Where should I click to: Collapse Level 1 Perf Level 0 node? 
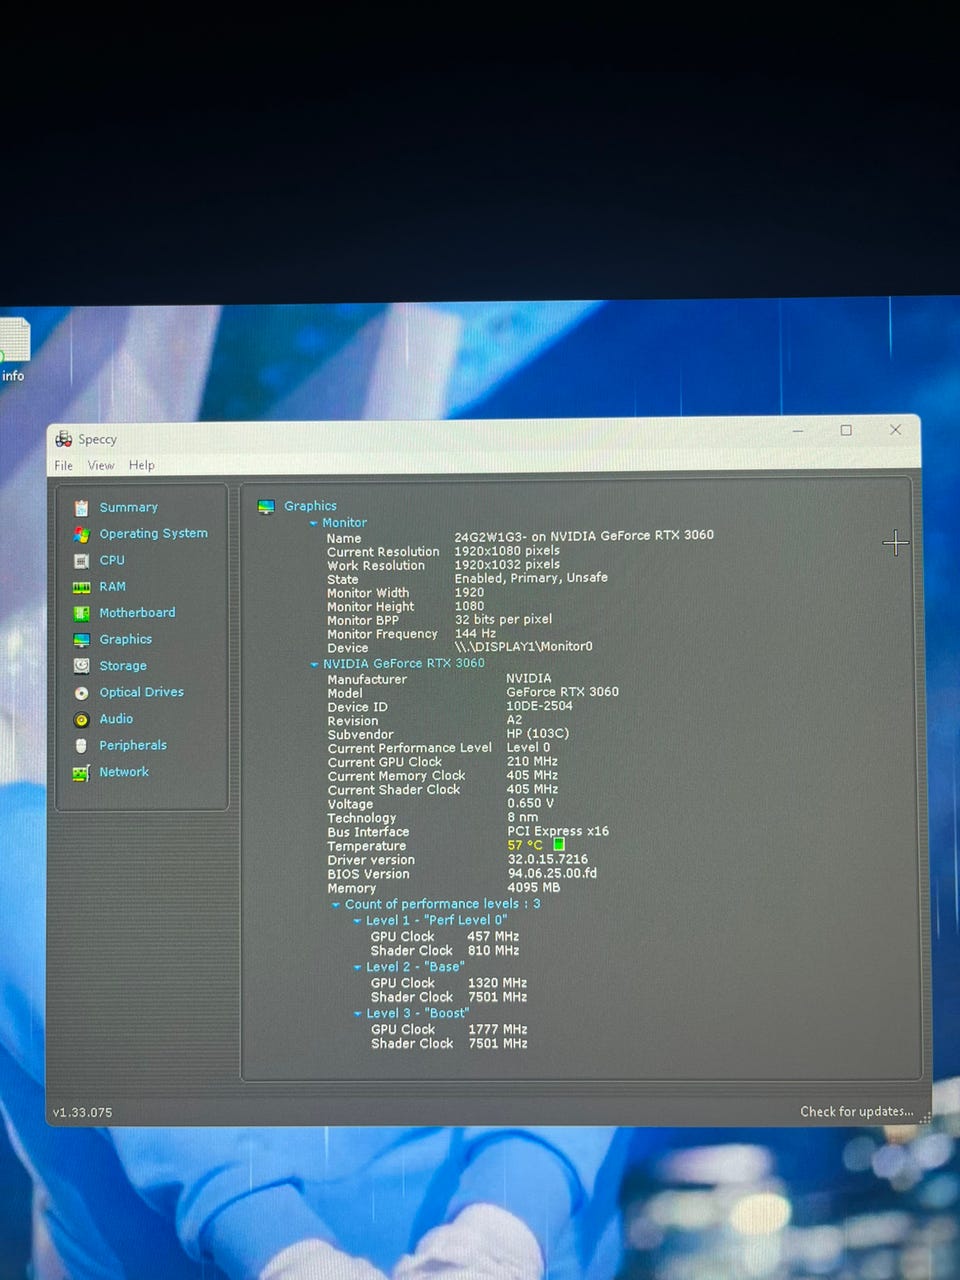pyautogui.click(x=357, y=921)
